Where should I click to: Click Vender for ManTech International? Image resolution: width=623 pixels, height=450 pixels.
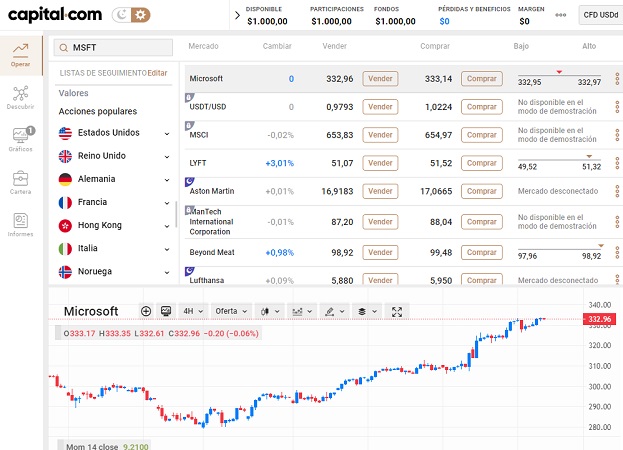pyautogui.click(x=380, y=222)
